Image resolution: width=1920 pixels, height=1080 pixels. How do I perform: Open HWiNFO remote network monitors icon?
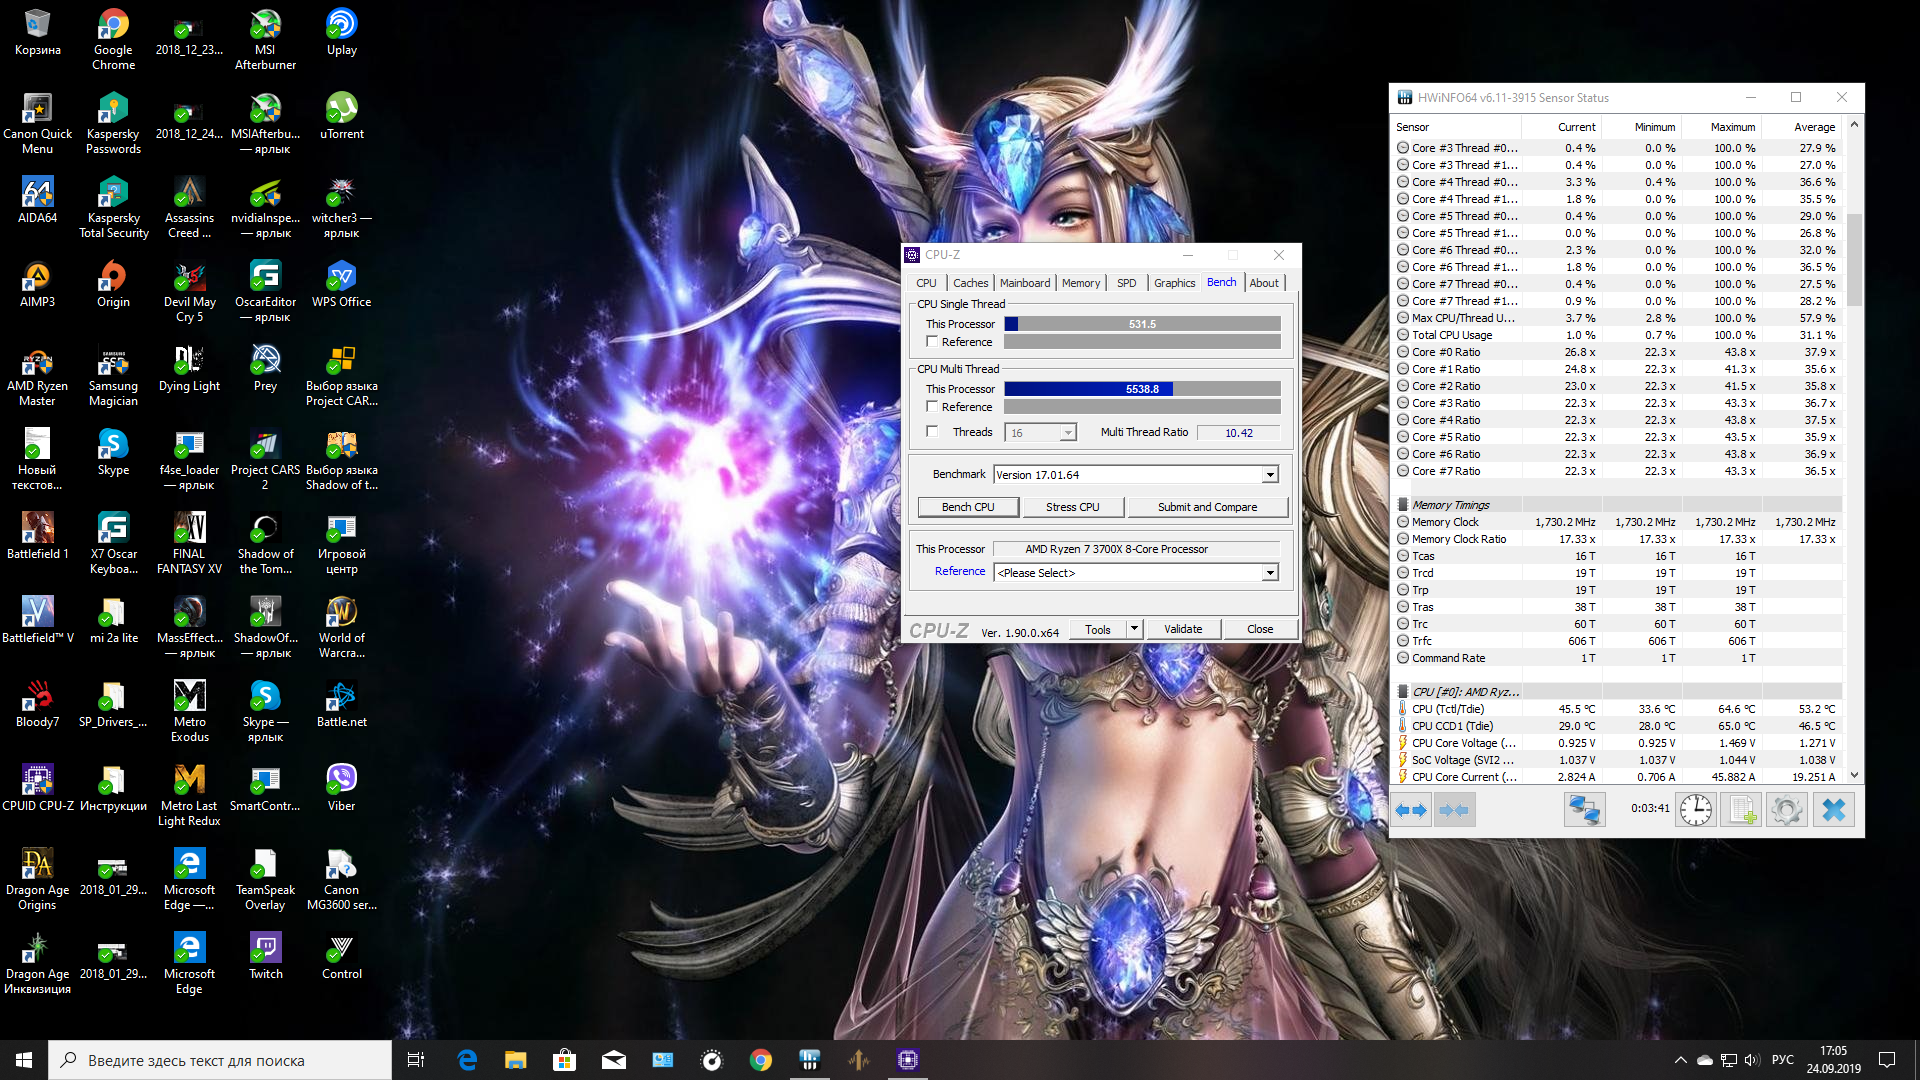[x=1584, y=810]
